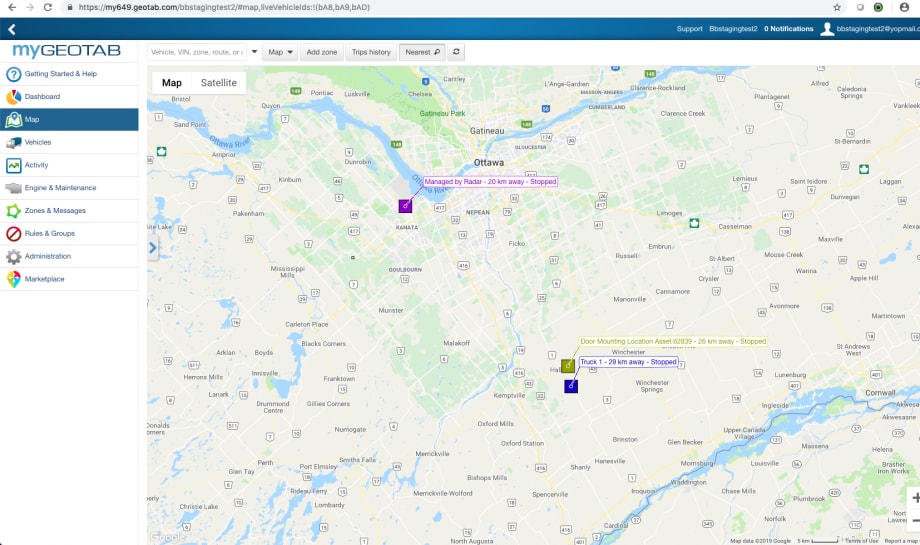This screenshot has height=545, width=920.
Task: Click the green browser extension icon
Action: 878,7
